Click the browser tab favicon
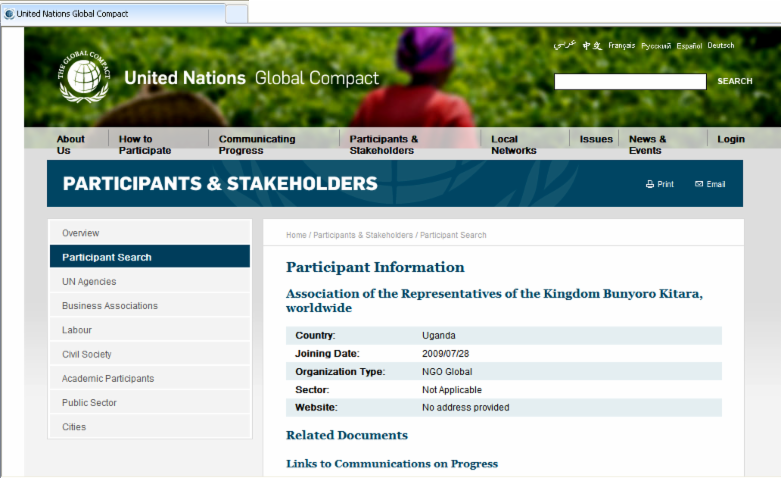The image size is (781, 478). (x=9, y=14)
